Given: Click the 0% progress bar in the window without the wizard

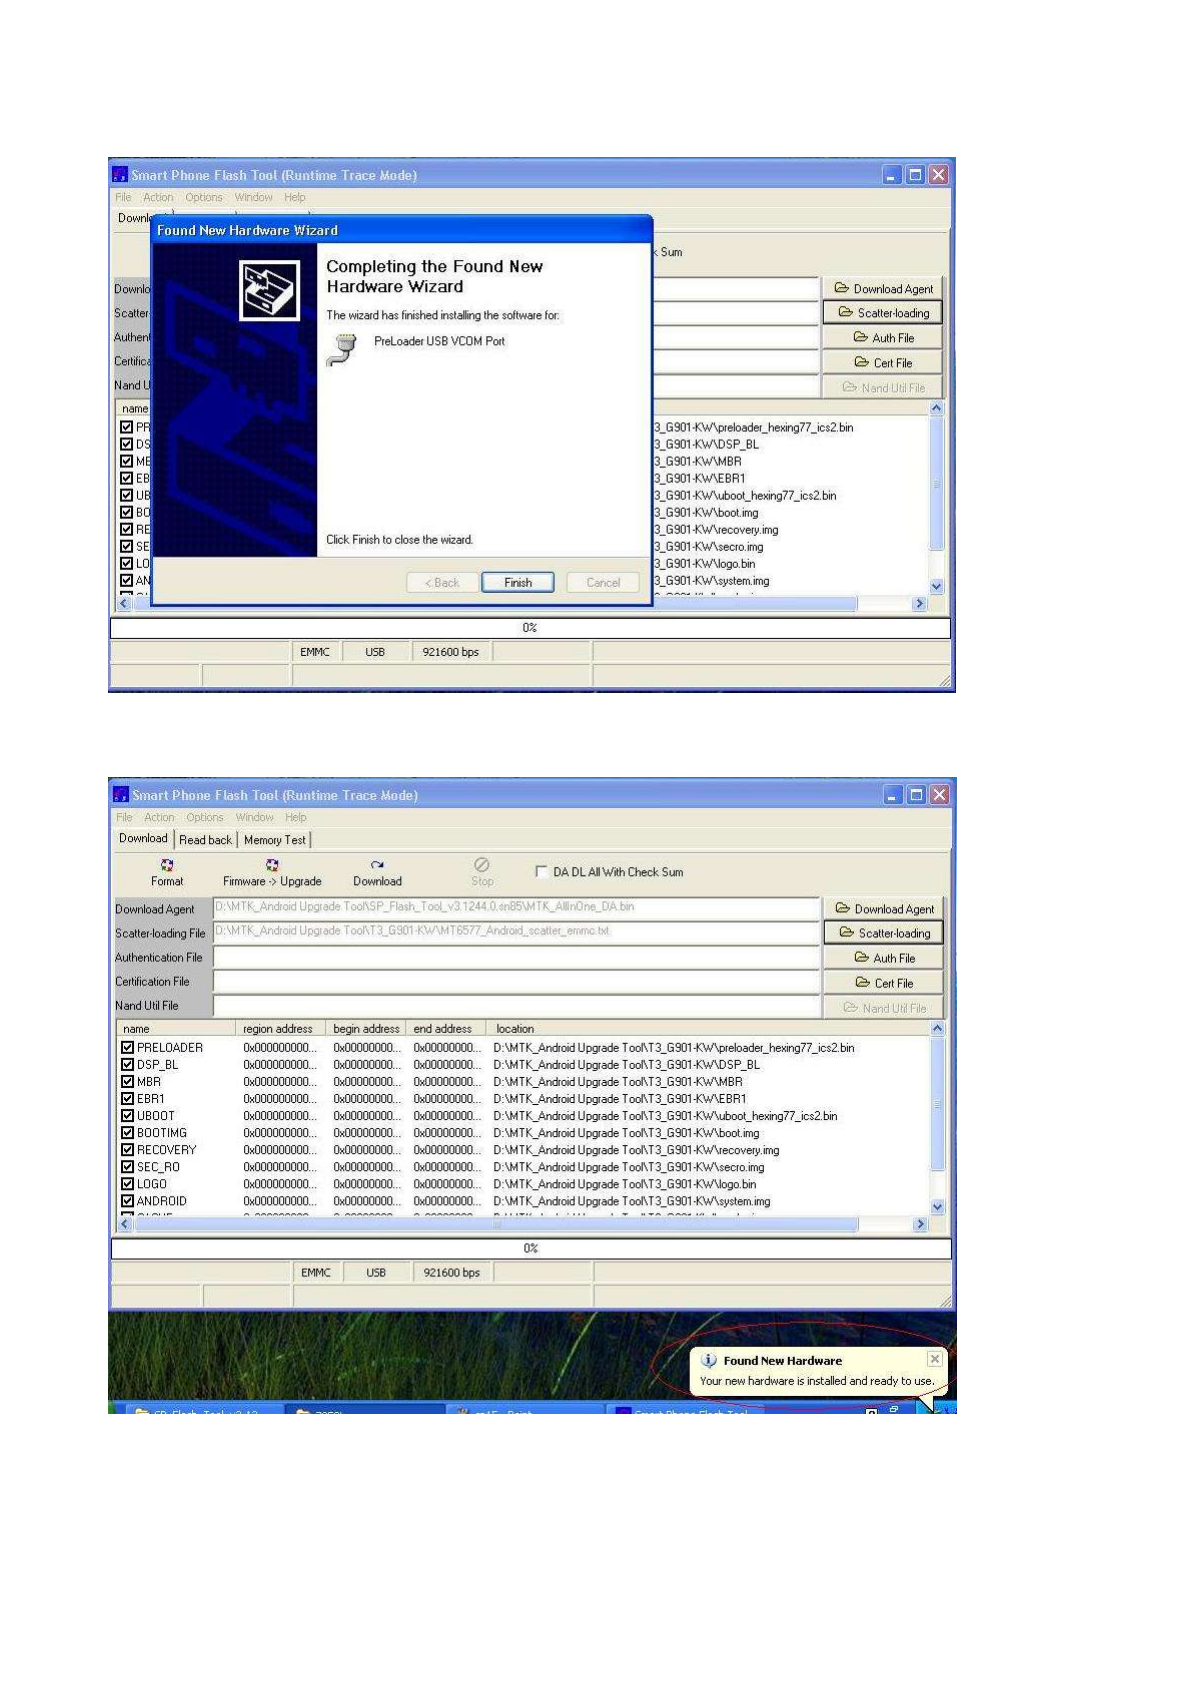Looking at the screenshot, I should (x=530, y=1248).
